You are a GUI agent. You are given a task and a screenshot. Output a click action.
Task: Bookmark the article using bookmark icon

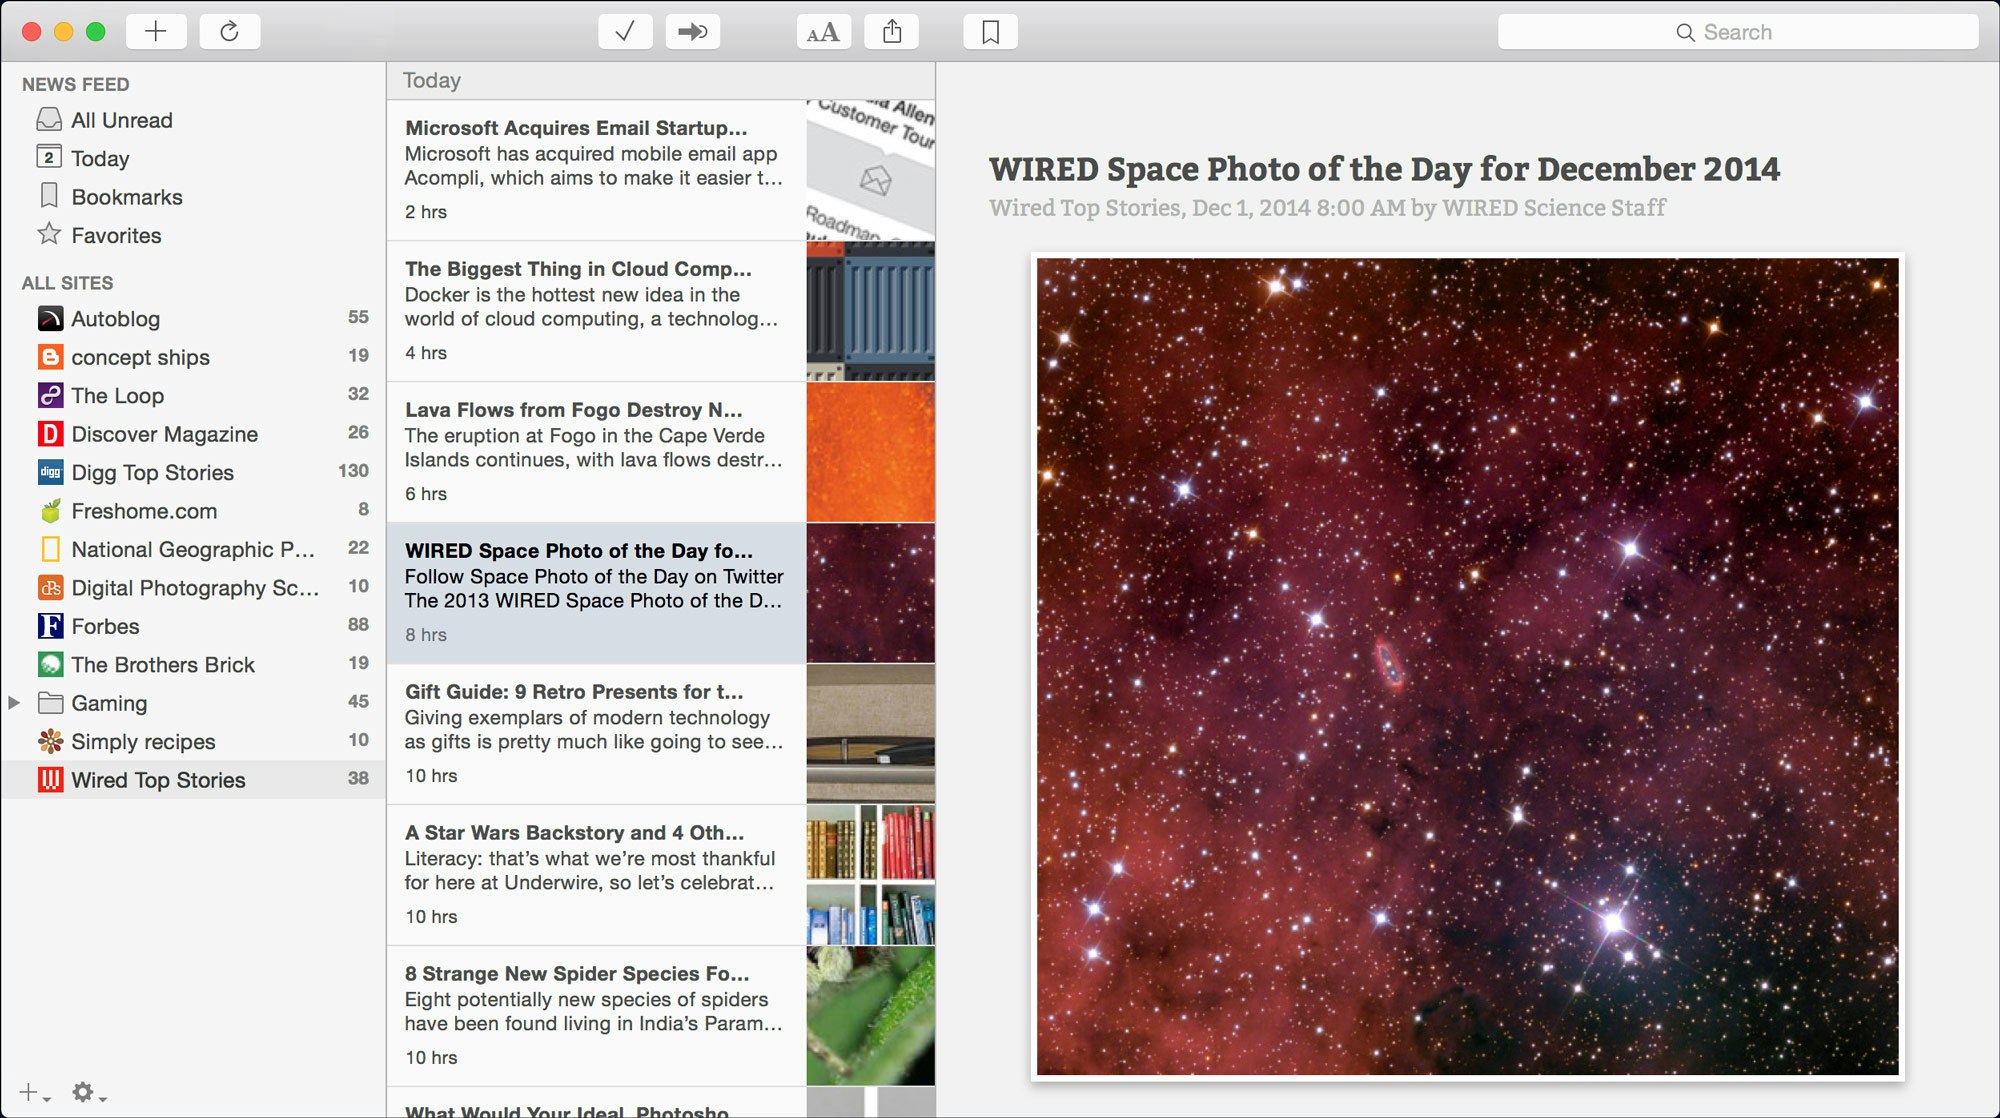tap(989, 31)
